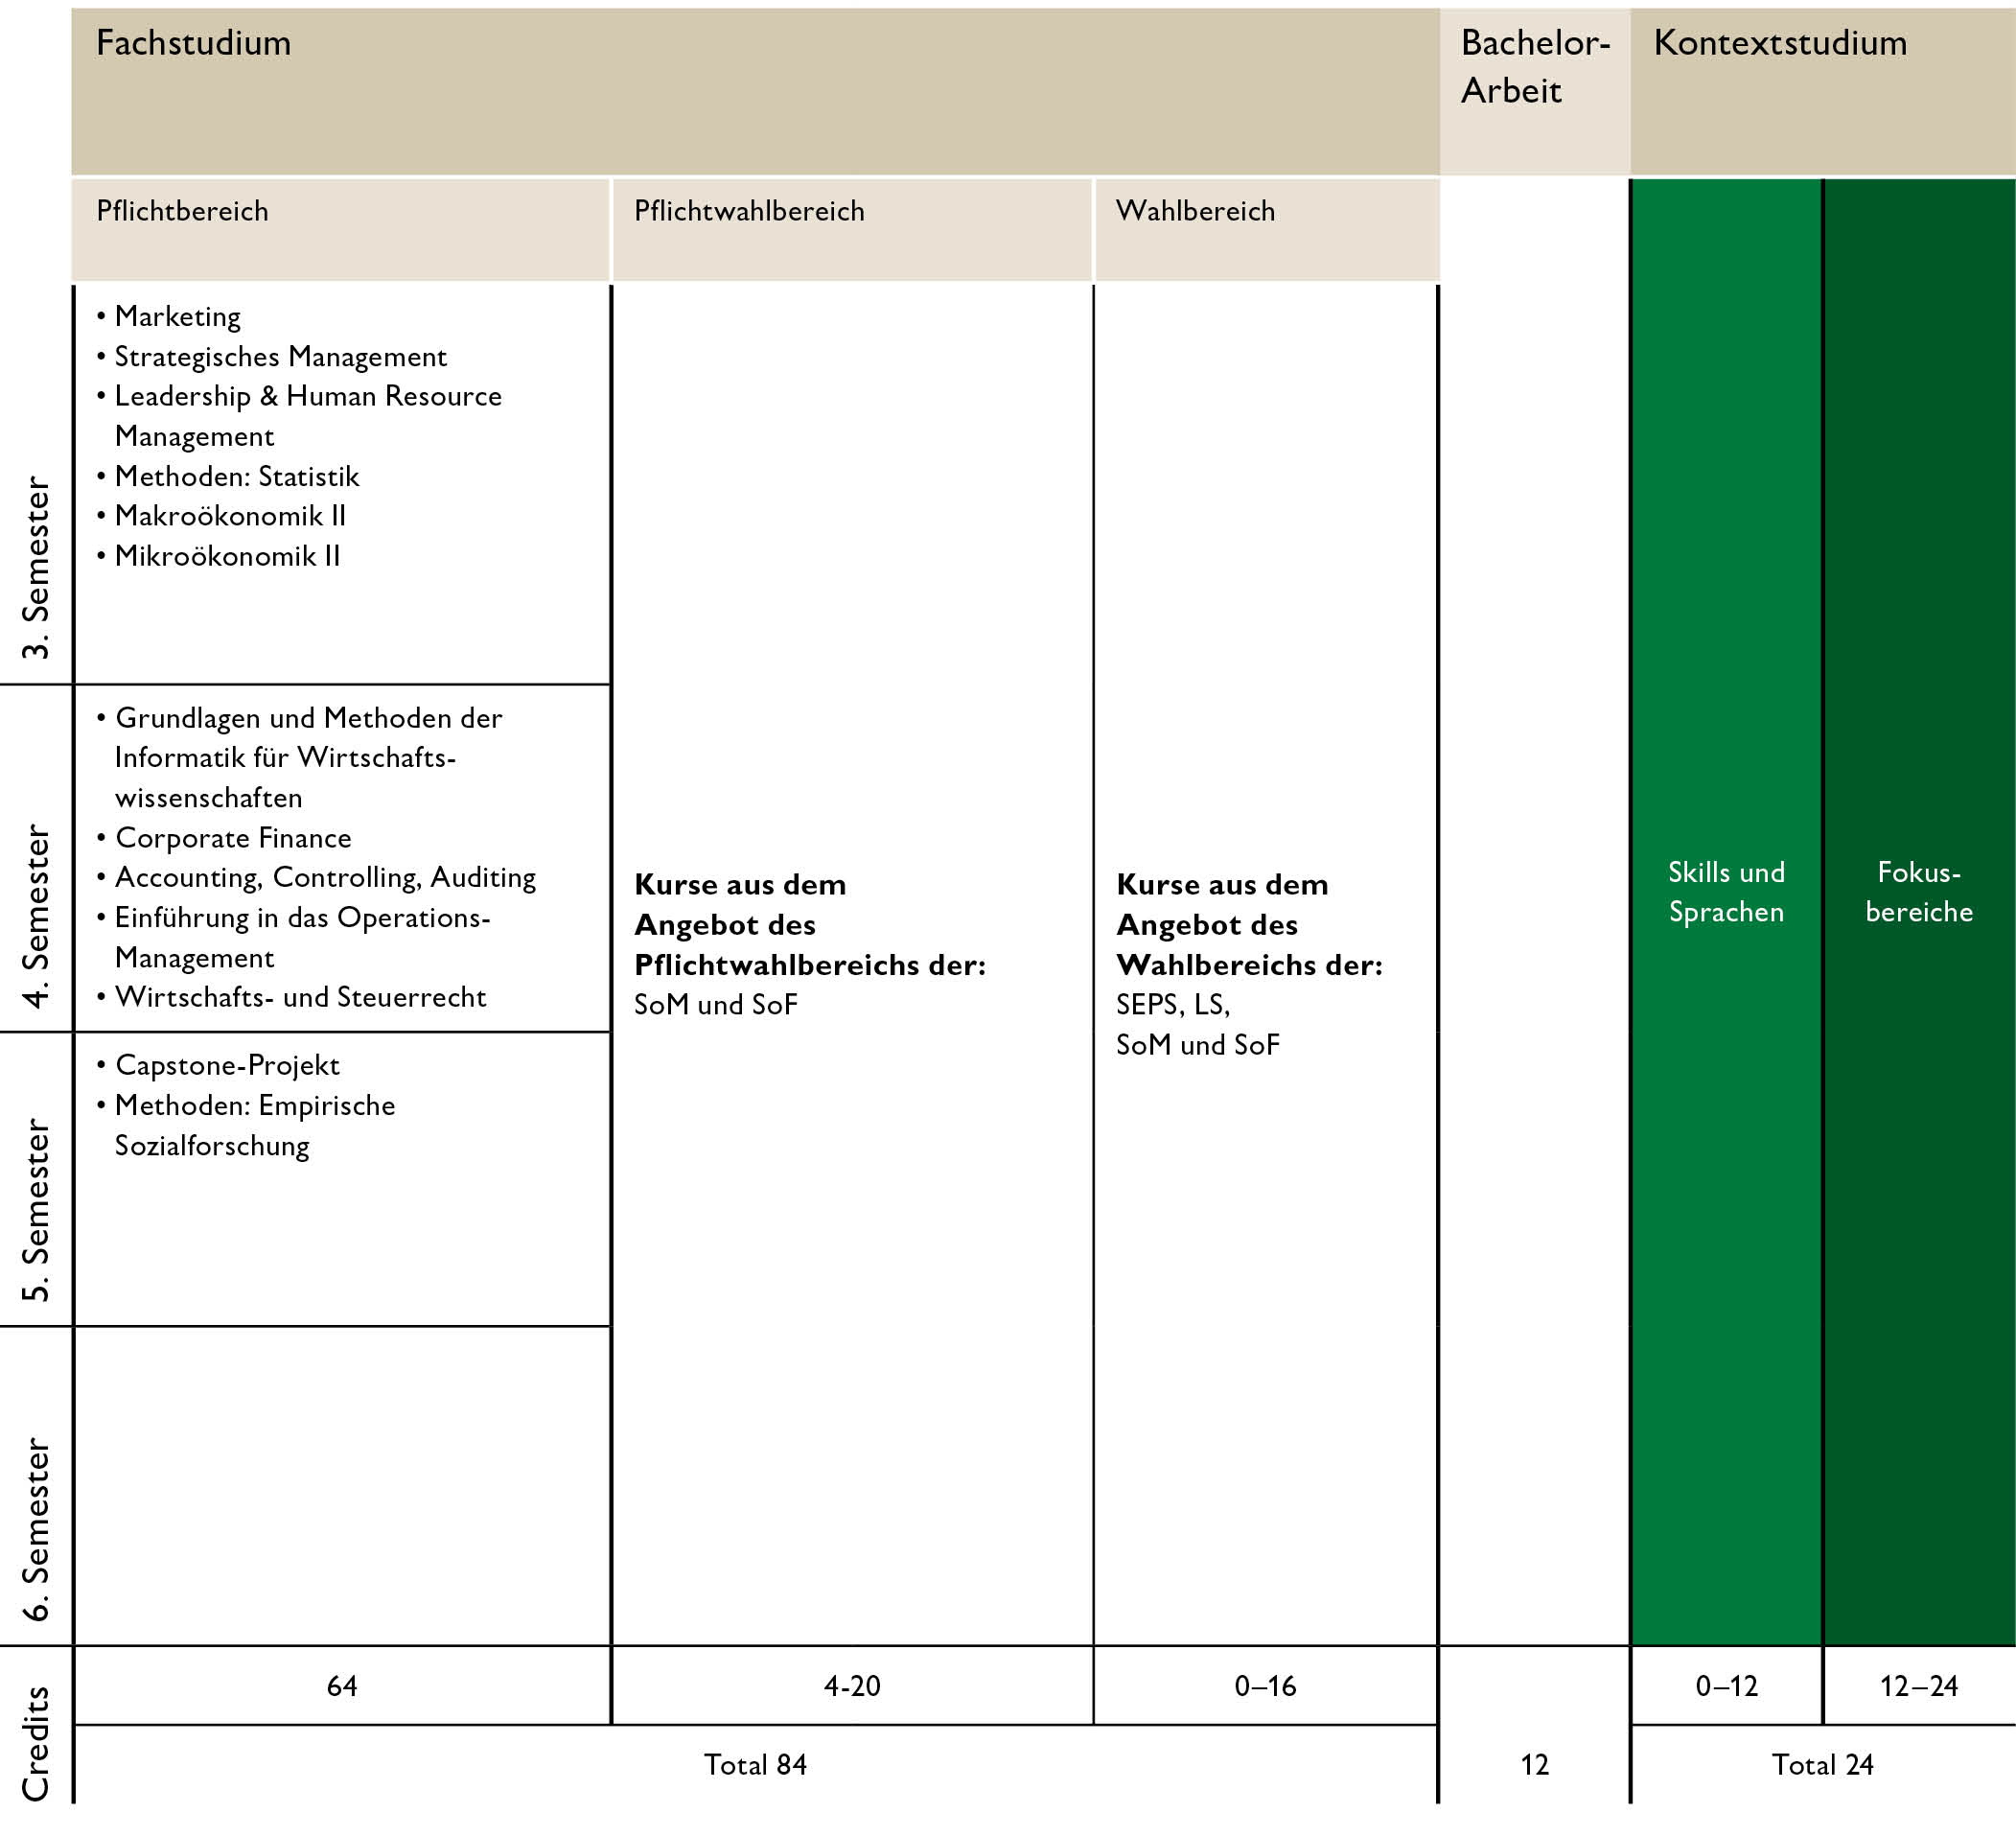Click Mikroökonomik II entry

pos(218,556)
